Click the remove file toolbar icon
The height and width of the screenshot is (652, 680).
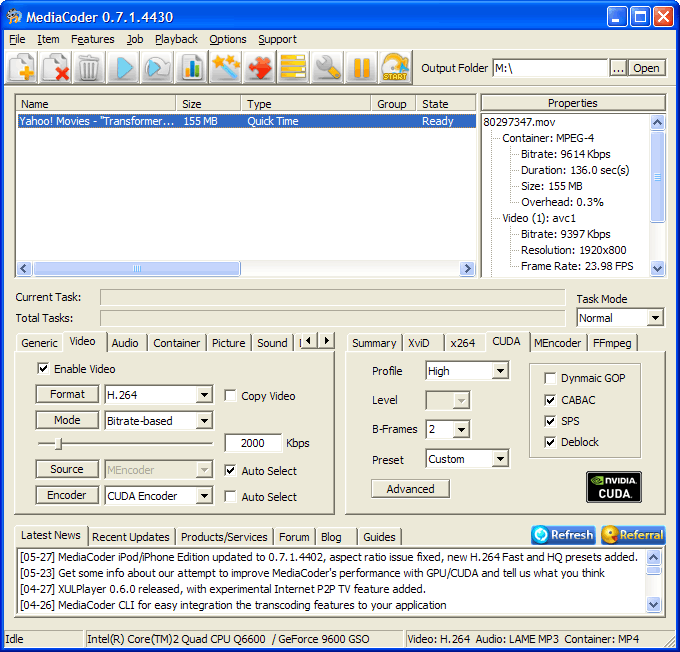56,68
